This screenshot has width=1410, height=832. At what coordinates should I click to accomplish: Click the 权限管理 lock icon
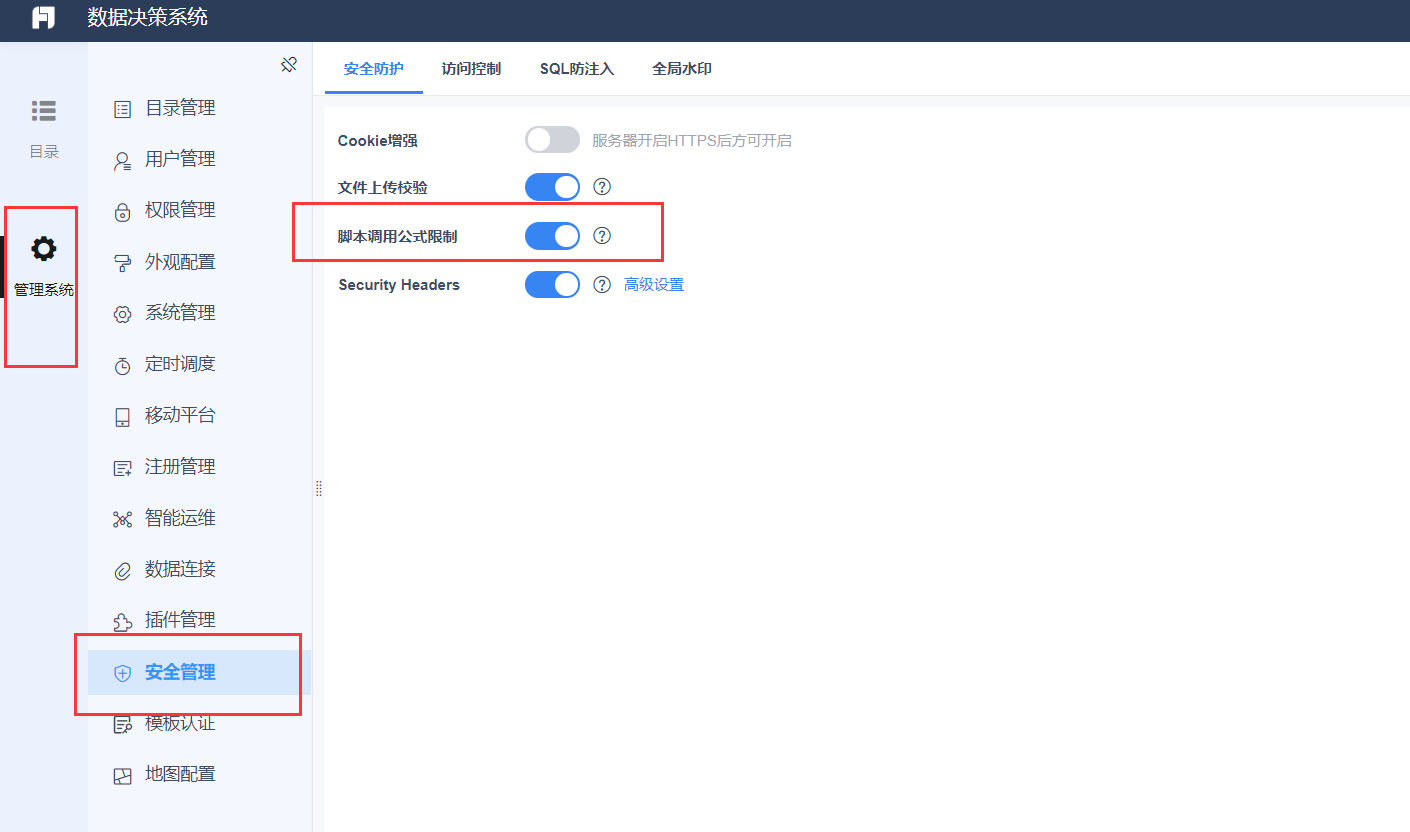tap(123, 211)
